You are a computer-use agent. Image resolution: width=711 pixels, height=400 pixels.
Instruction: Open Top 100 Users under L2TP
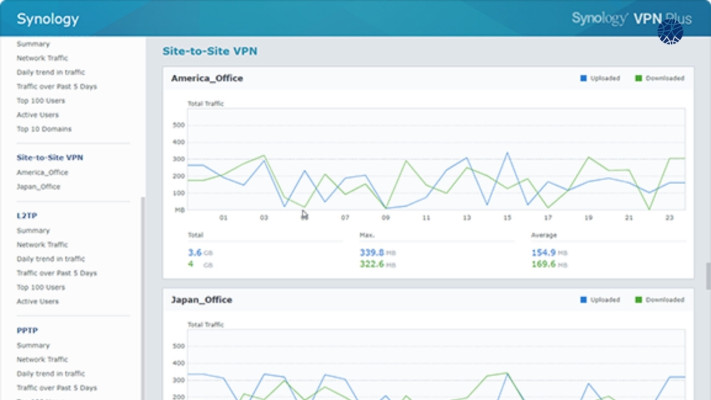click(41, 287)
